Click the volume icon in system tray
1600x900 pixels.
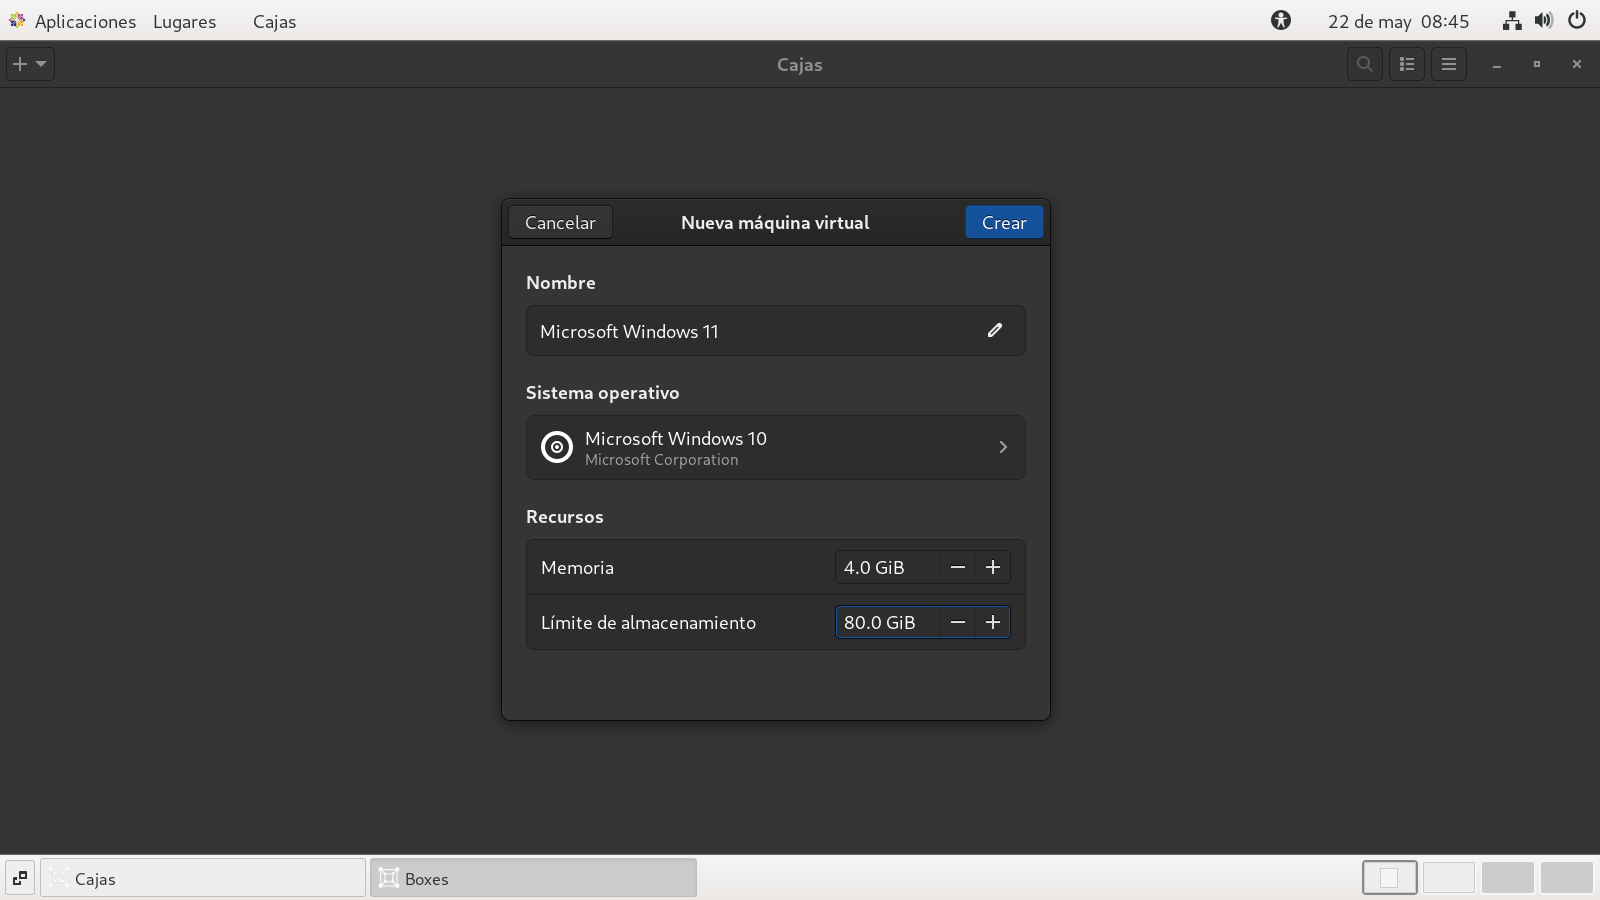coord(1544,21)
